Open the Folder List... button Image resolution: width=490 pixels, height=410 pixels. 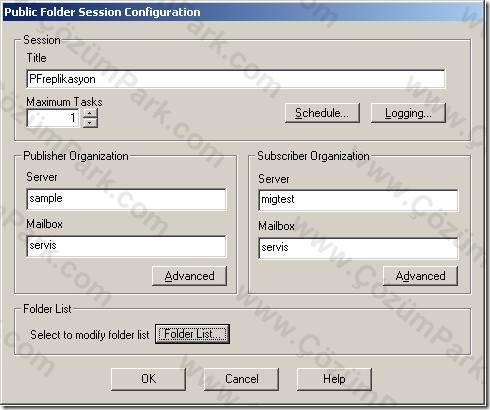click(x=192, y=334)
